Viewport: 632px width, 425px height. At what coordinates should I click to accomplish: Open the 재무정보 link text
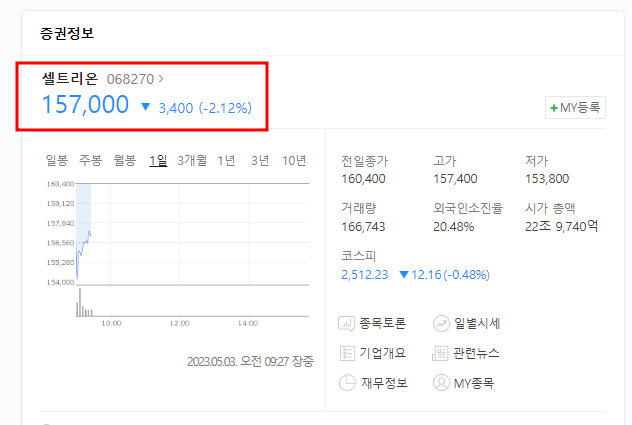coord(384,383)
